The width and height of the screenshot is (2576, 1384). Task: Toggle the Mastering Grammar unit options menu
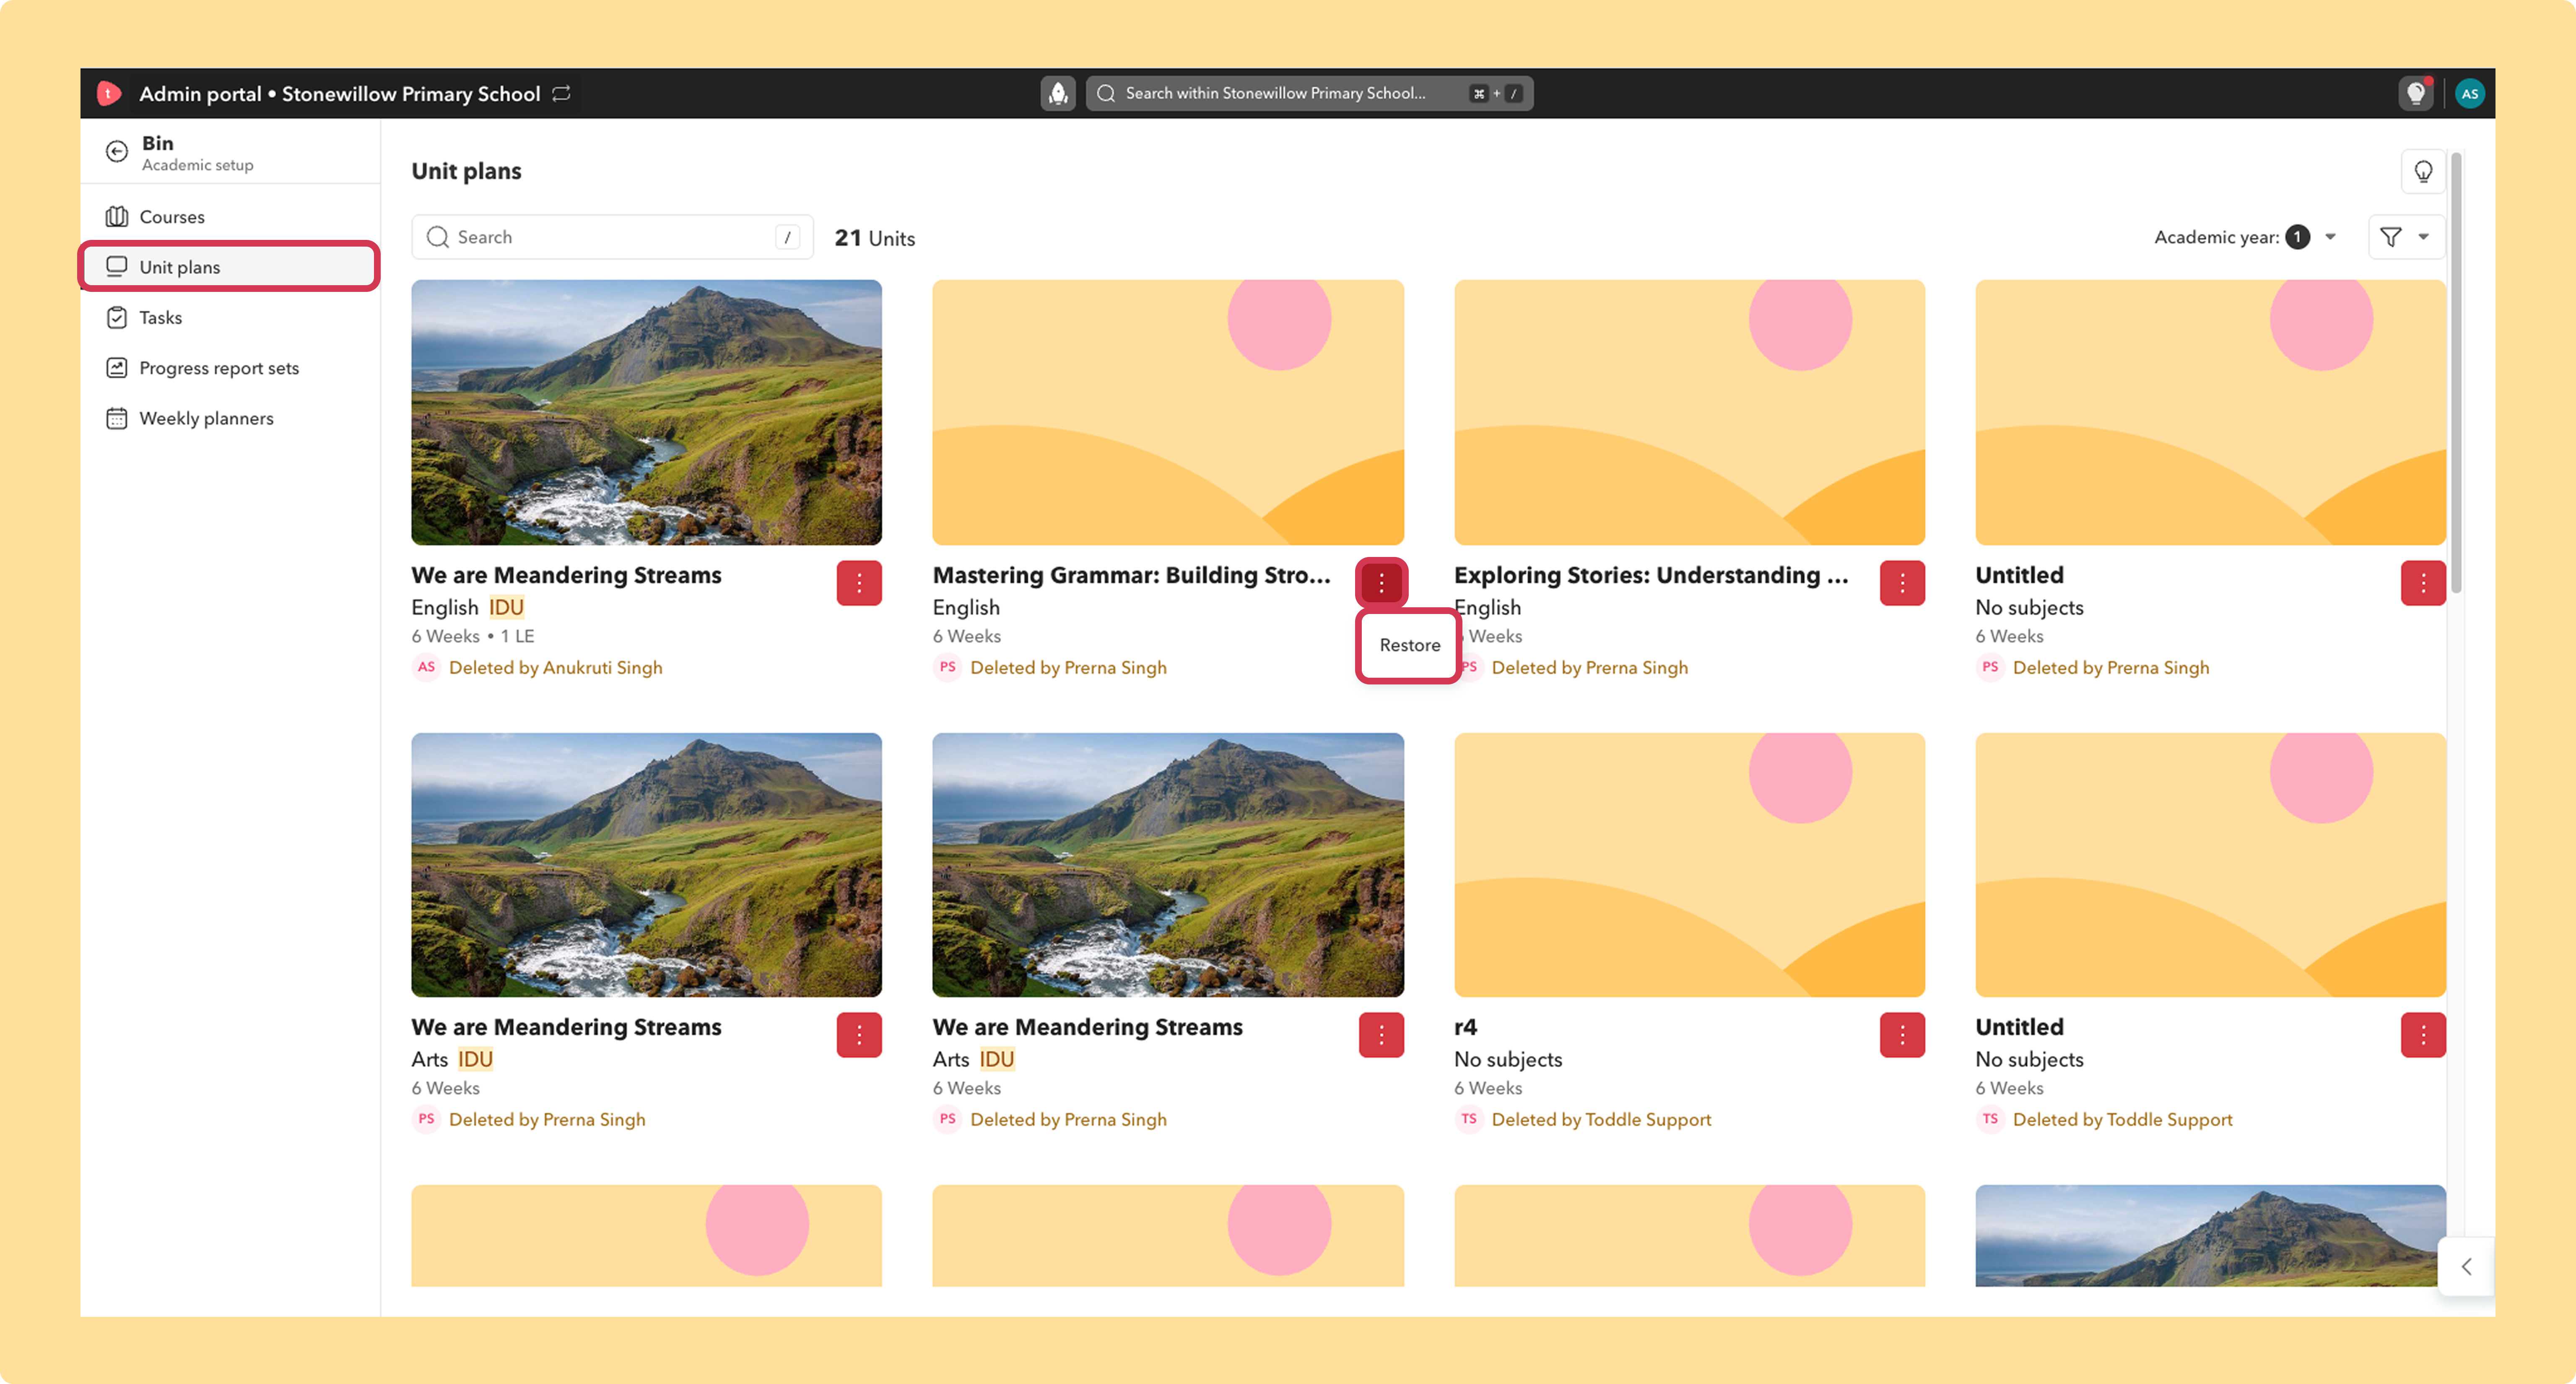pyautogui.click(x=1381, y=583)
